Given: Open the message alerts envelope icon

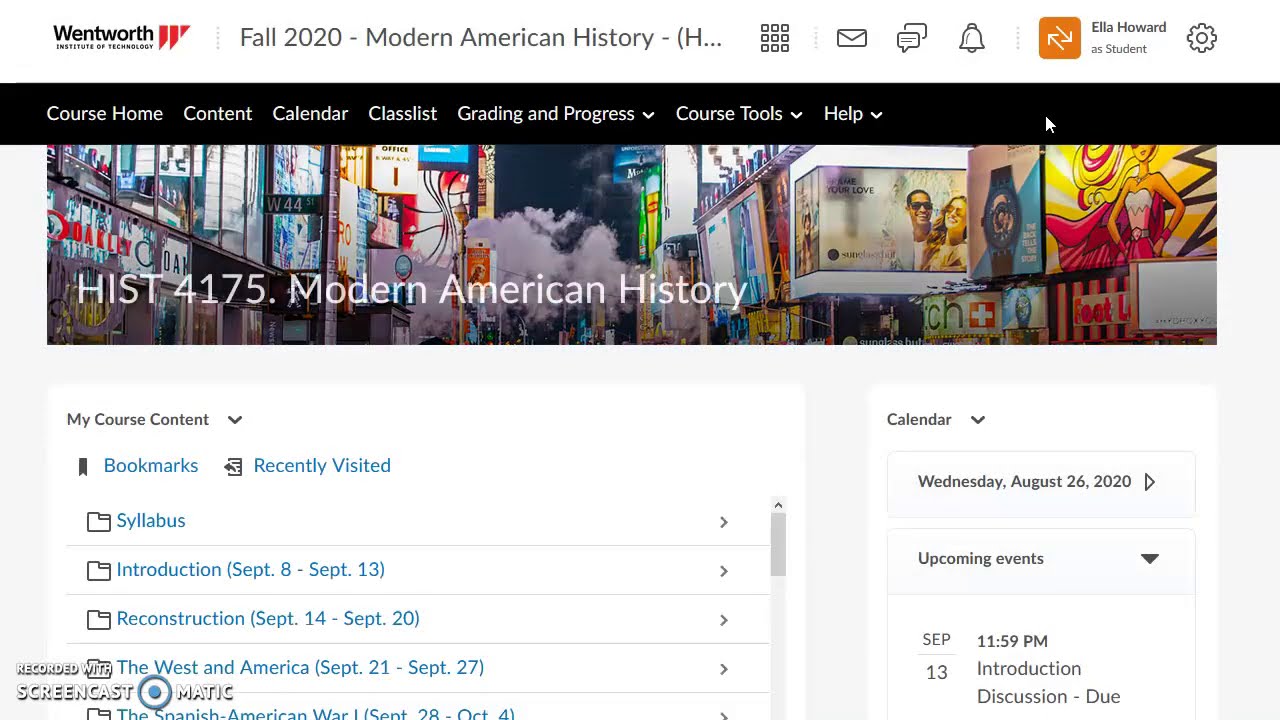Looking at the screenshot, I should point(852,39).
